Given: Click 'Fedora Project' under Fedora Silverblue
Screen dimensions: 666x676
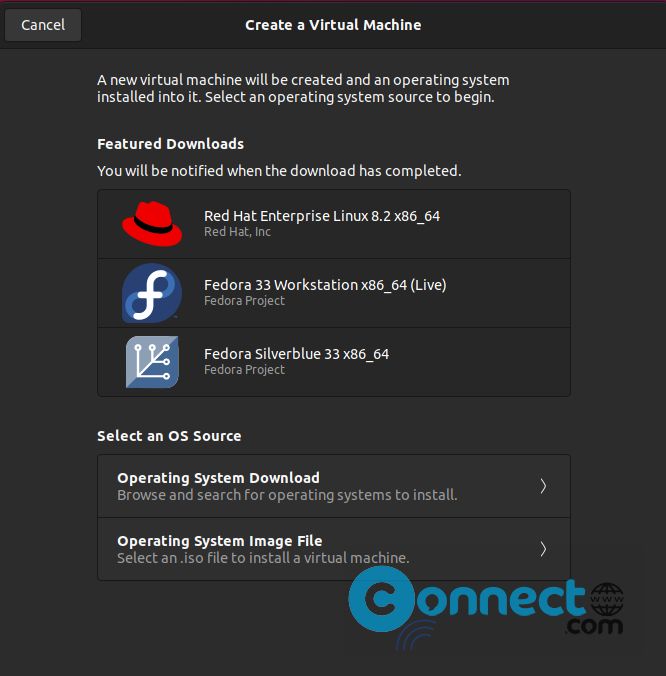Looking at the screenshot, I should (x=244, y=370).
